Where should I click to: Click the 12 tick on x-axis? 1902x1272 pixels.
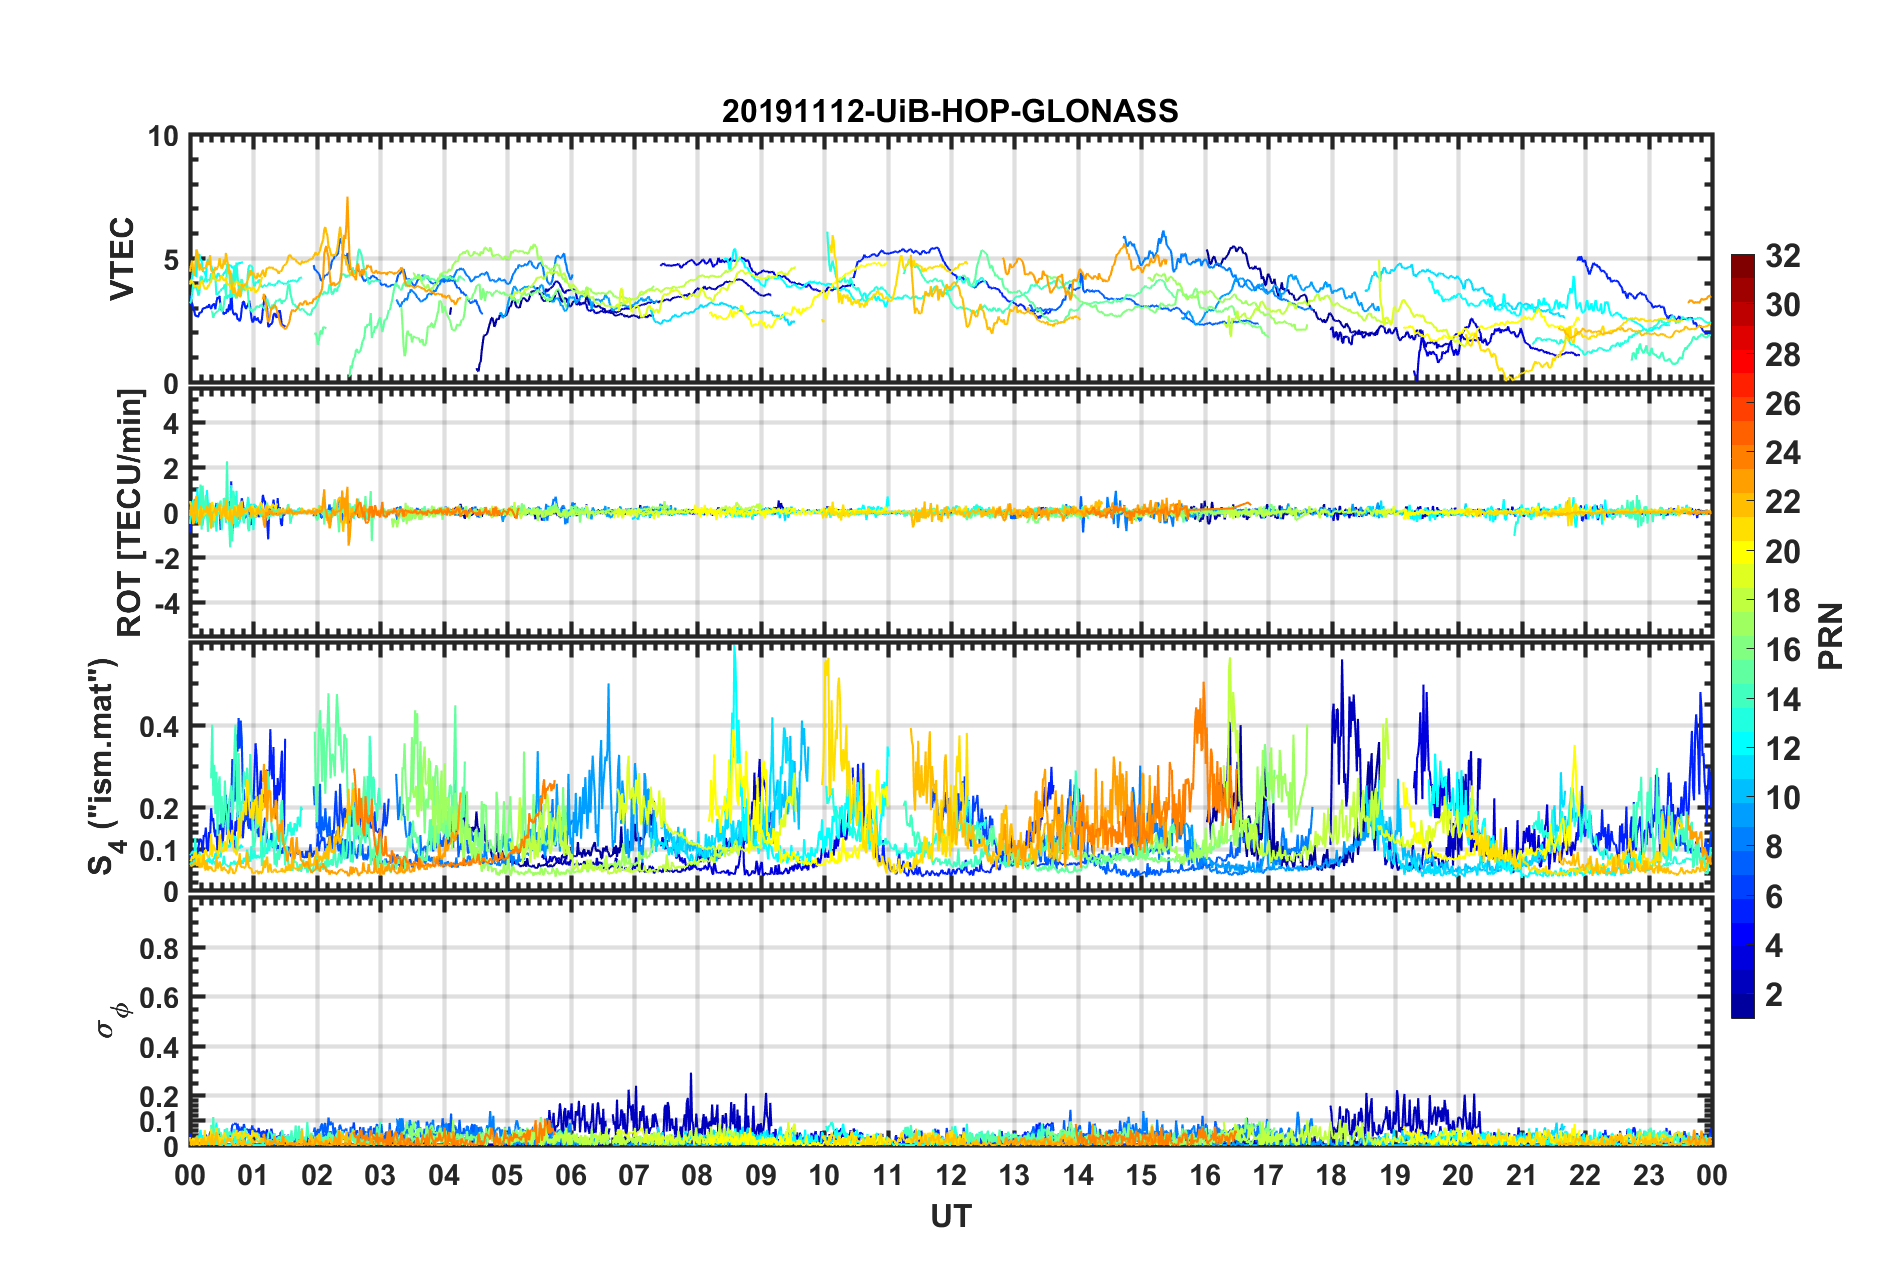951,1175
